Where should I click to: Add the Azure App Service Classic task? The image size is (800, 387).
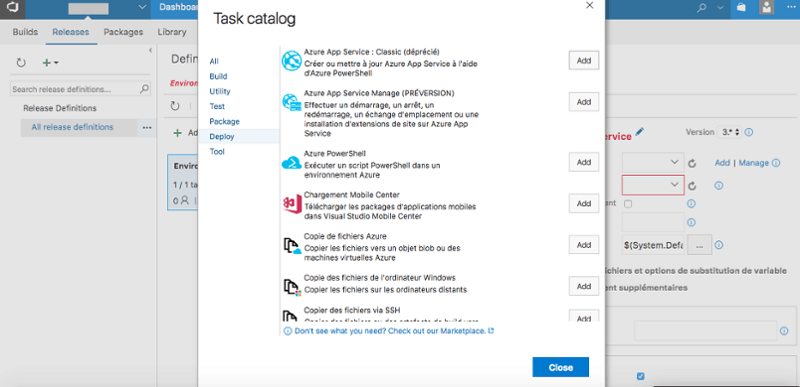click(584, 61)
